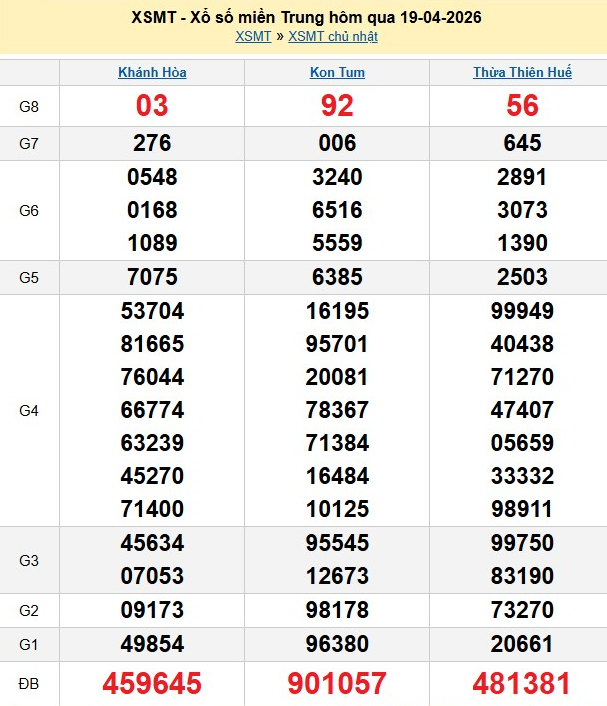Select the G3 number 45634
The width and height of the screenshot is (607, 706).
coord(152,543)
